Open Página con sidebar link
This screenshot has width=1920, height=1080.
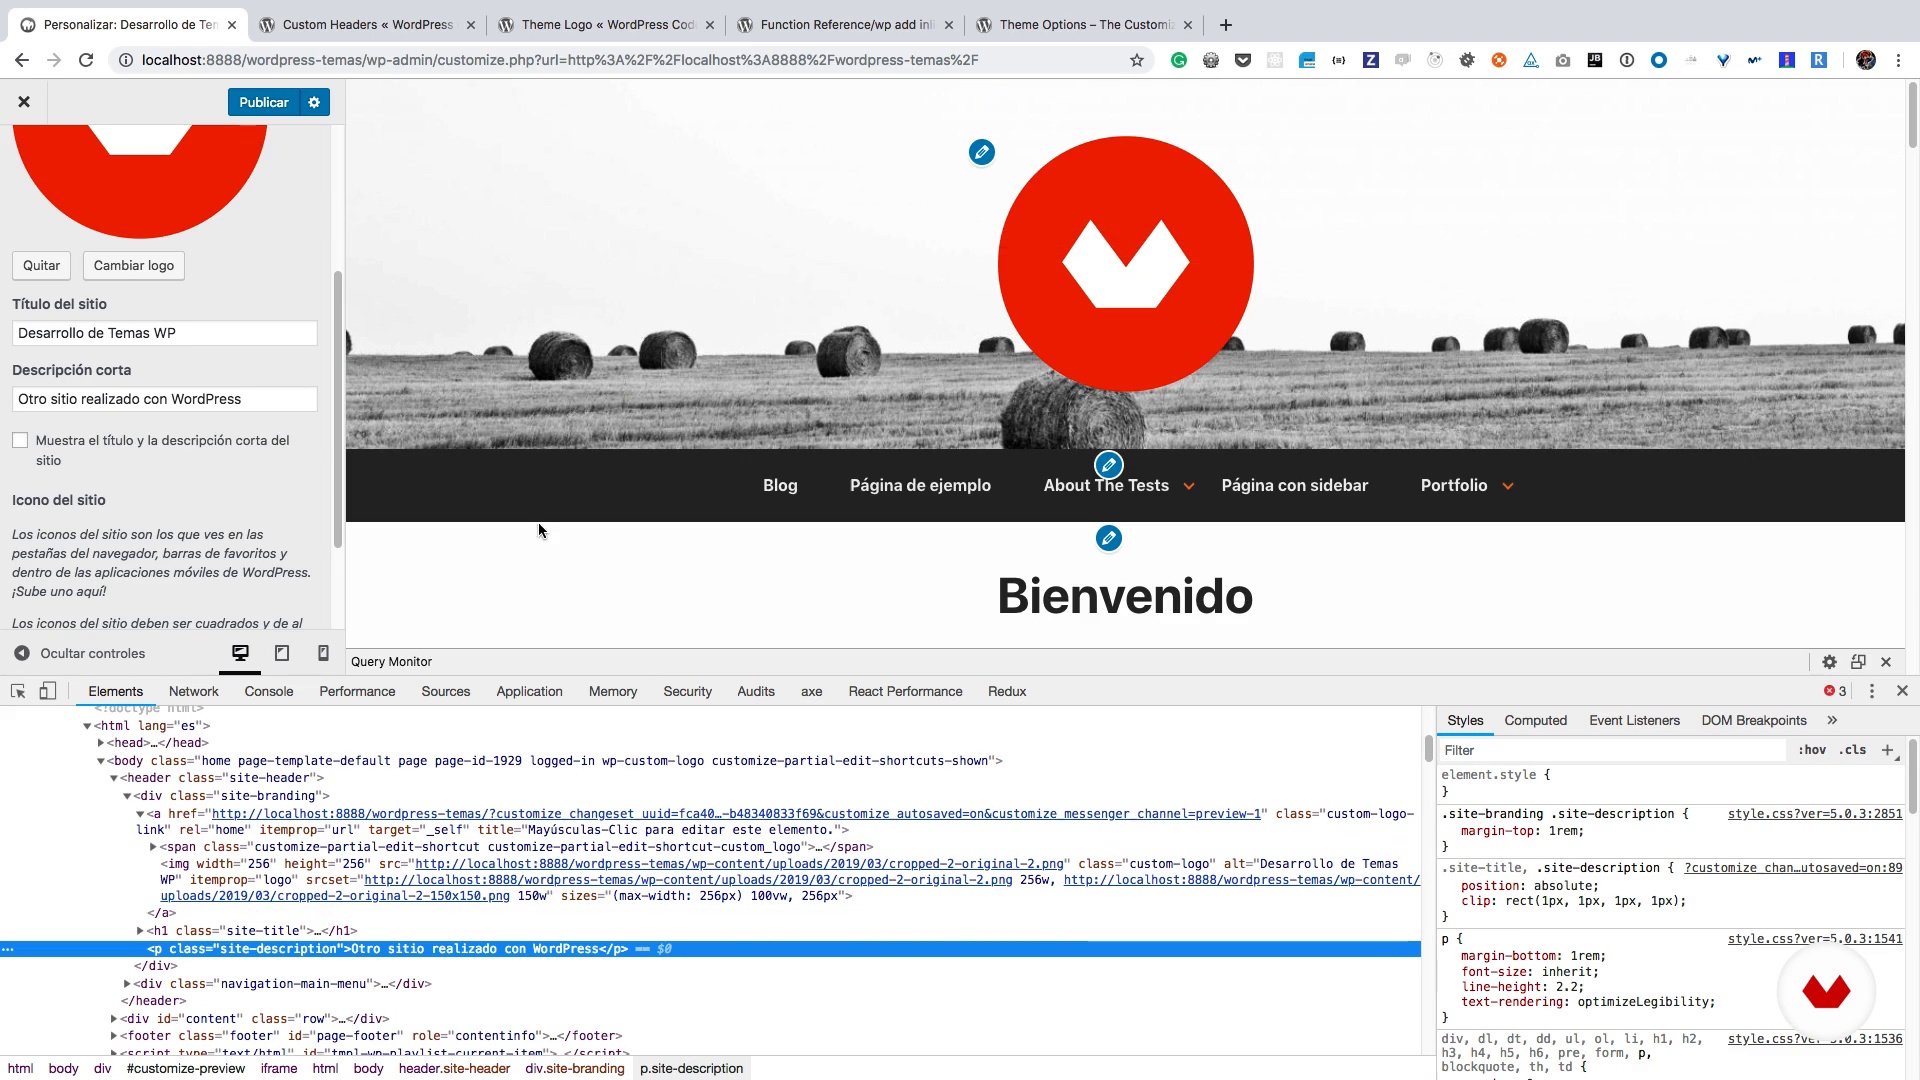pyautogui.click(x=1295, y=485)
